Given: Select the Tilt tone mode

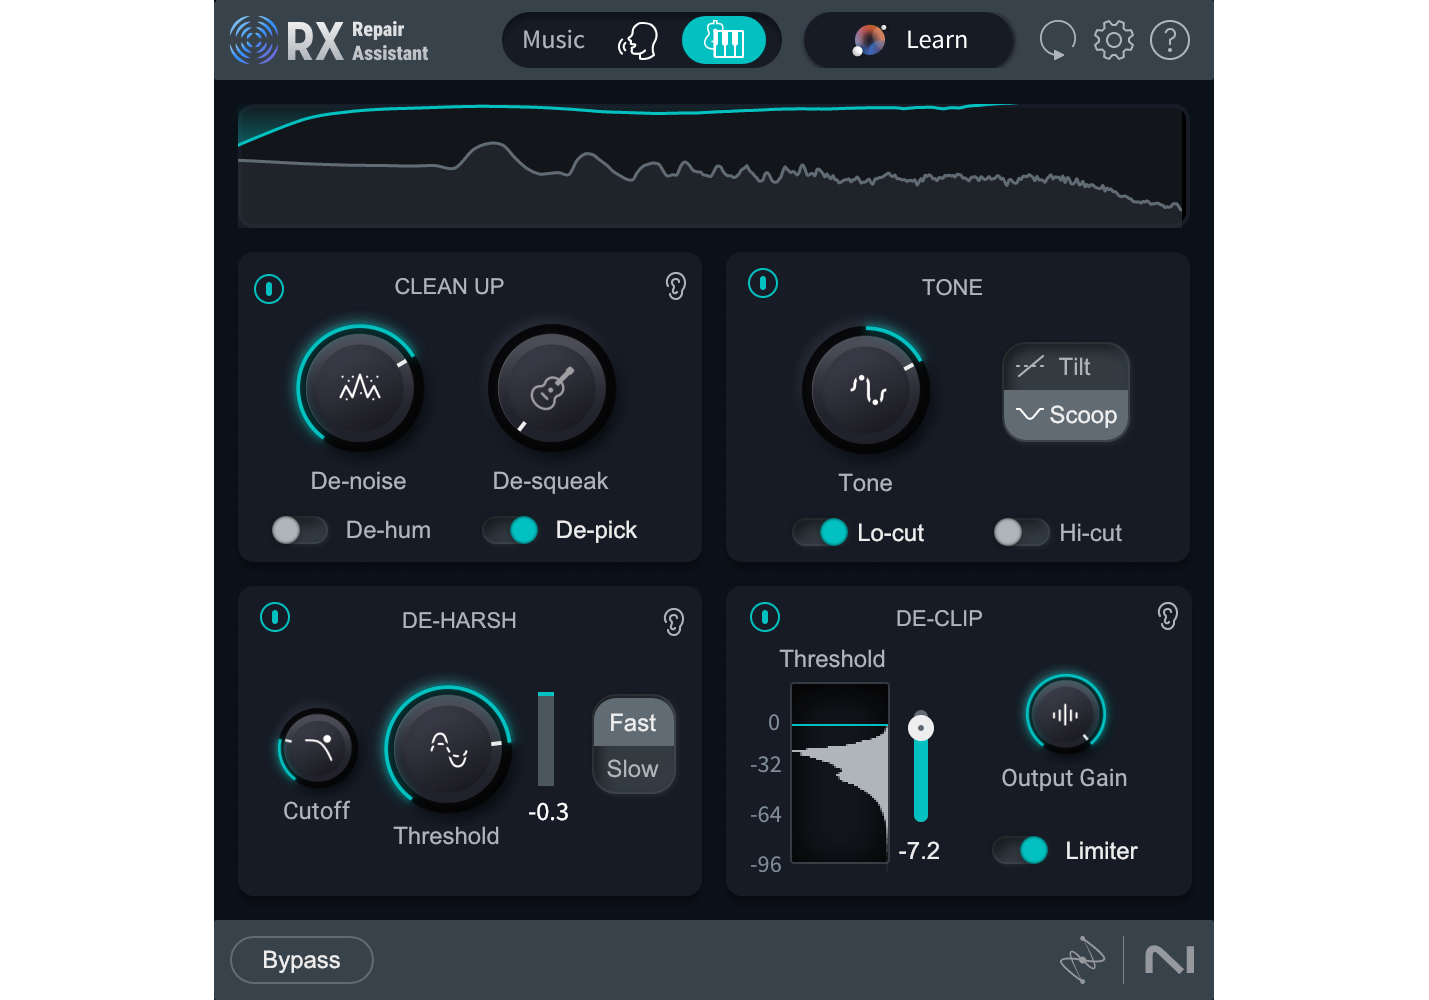Looking at the screenshot, I should point(1066,367).
